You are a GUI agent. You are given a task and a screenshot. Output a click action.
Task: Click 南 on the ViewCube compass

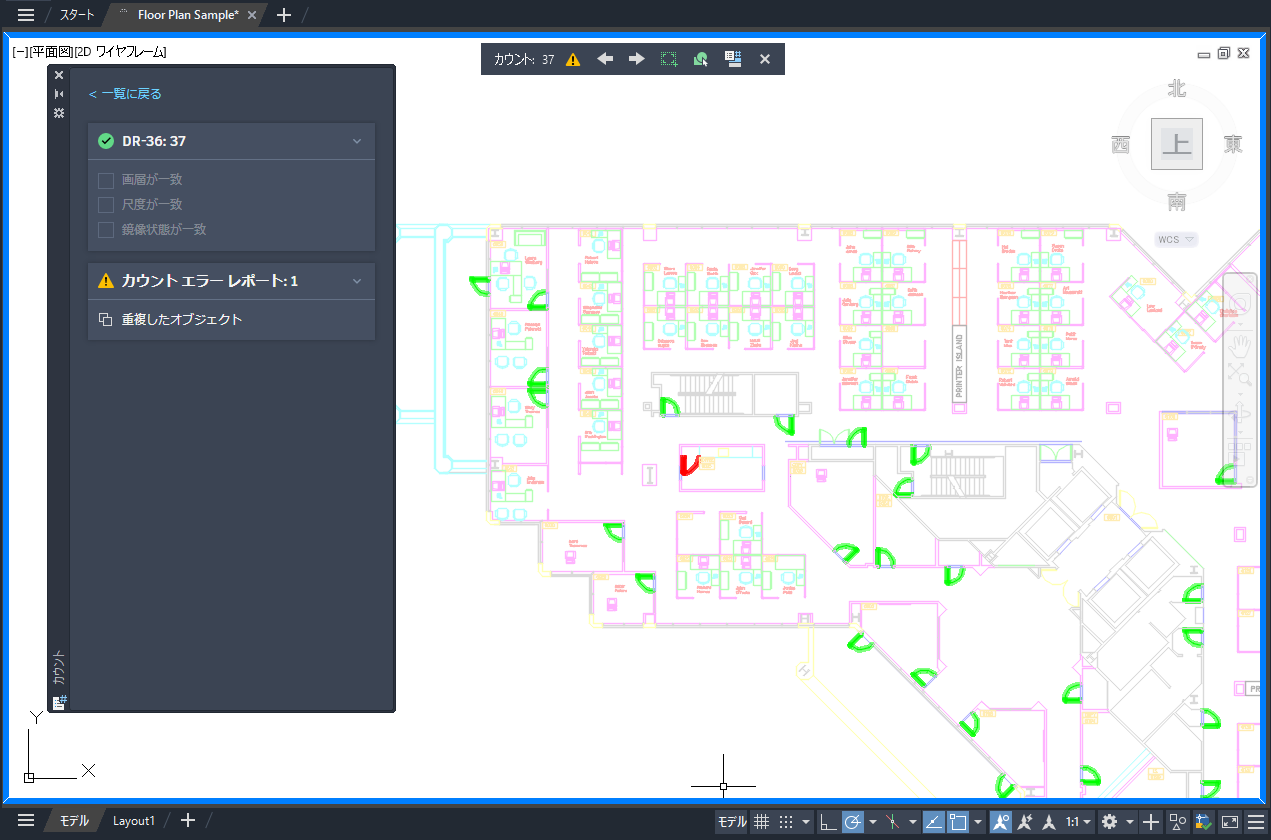pyautogui.click(x=1177, y=202)
